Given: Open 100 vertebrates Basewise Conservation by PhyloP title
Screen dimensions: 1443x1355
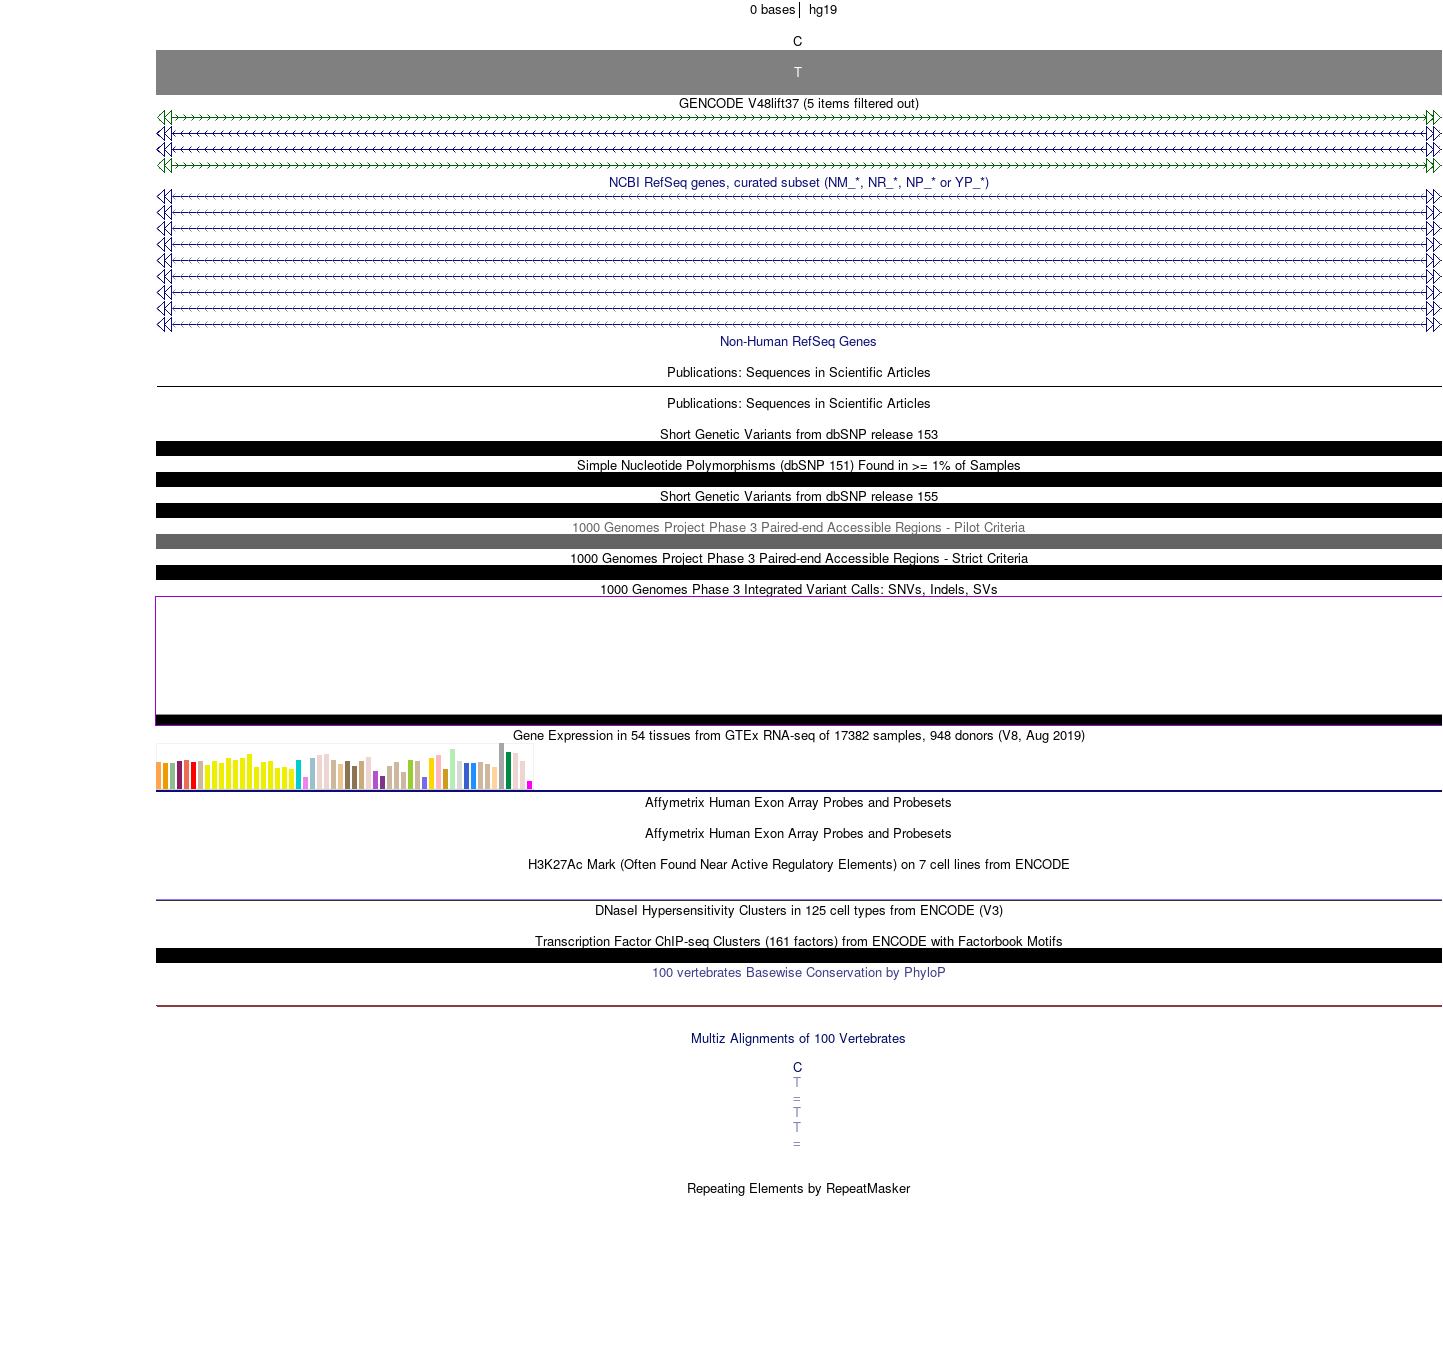Looking at the screenshot, I should pyautogui.click(x=798, y=972).
